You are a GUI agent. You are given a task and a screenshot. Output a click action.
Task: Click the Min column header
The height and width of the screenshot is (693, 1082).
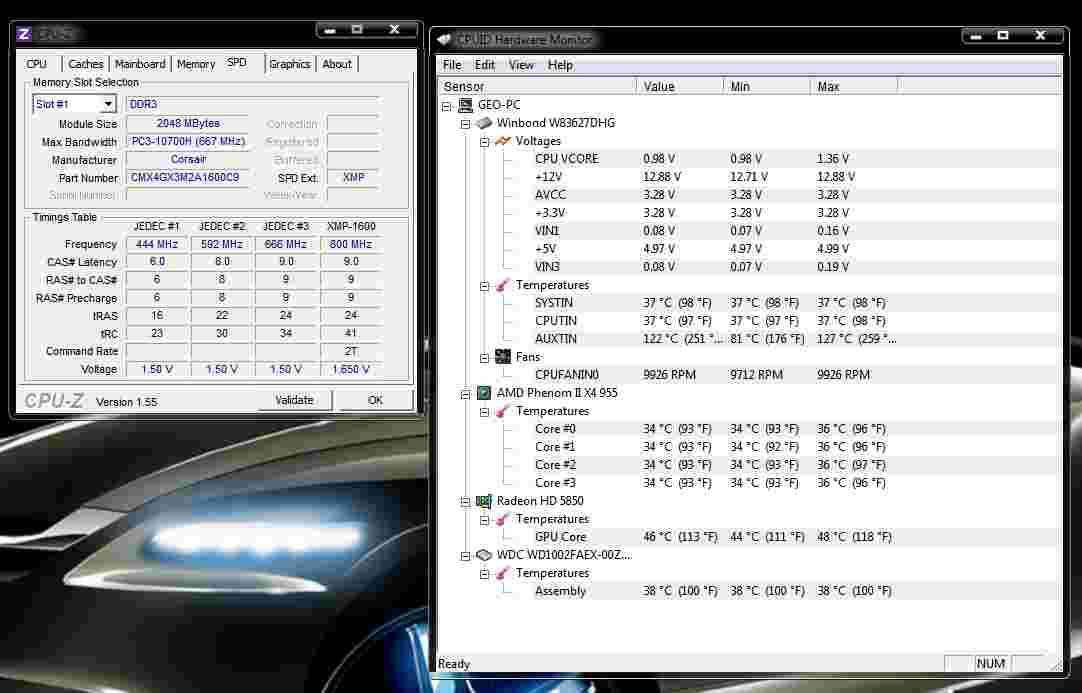tap(767, 86)
